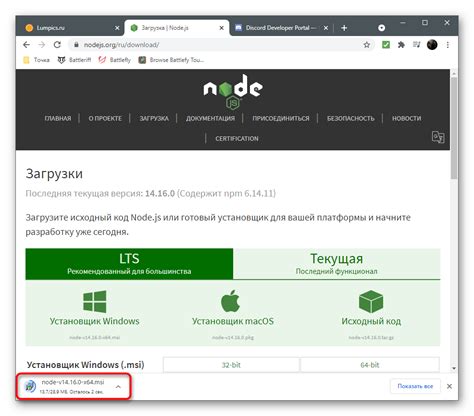The height and width of the screenshot is (416, 474).
Task: Open the ГЛАВНАЯ menu item
Action: click(58, 118)
